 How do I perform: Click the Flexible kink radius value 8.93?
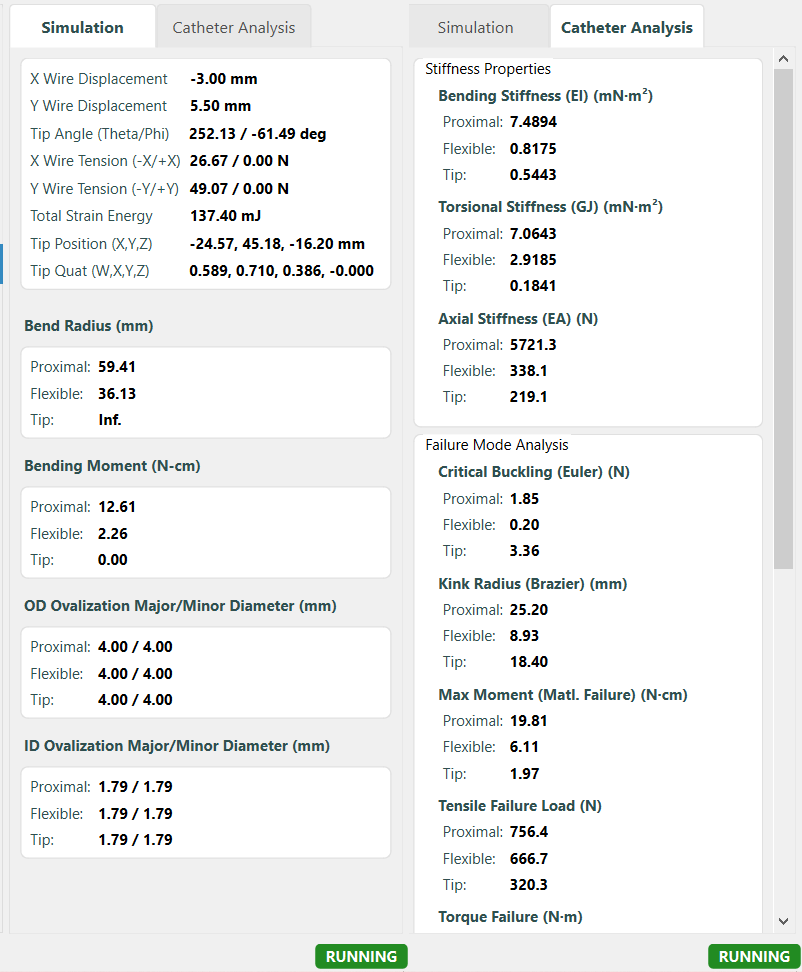524,636
